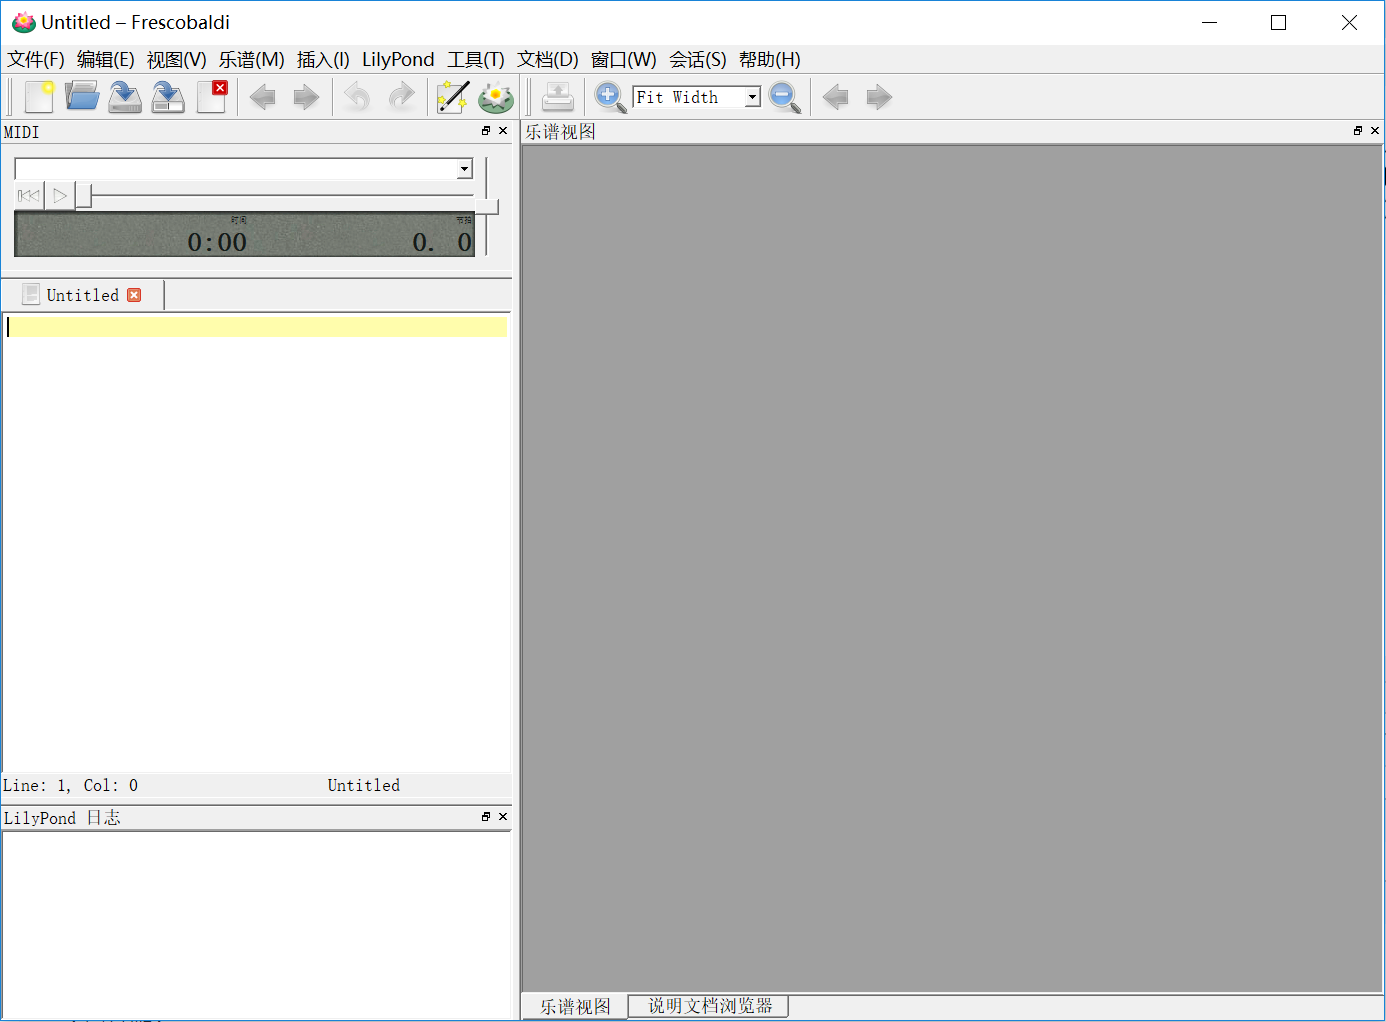
Task: Open the 帮助(H) menu
Action: click(x=770, y=60)
